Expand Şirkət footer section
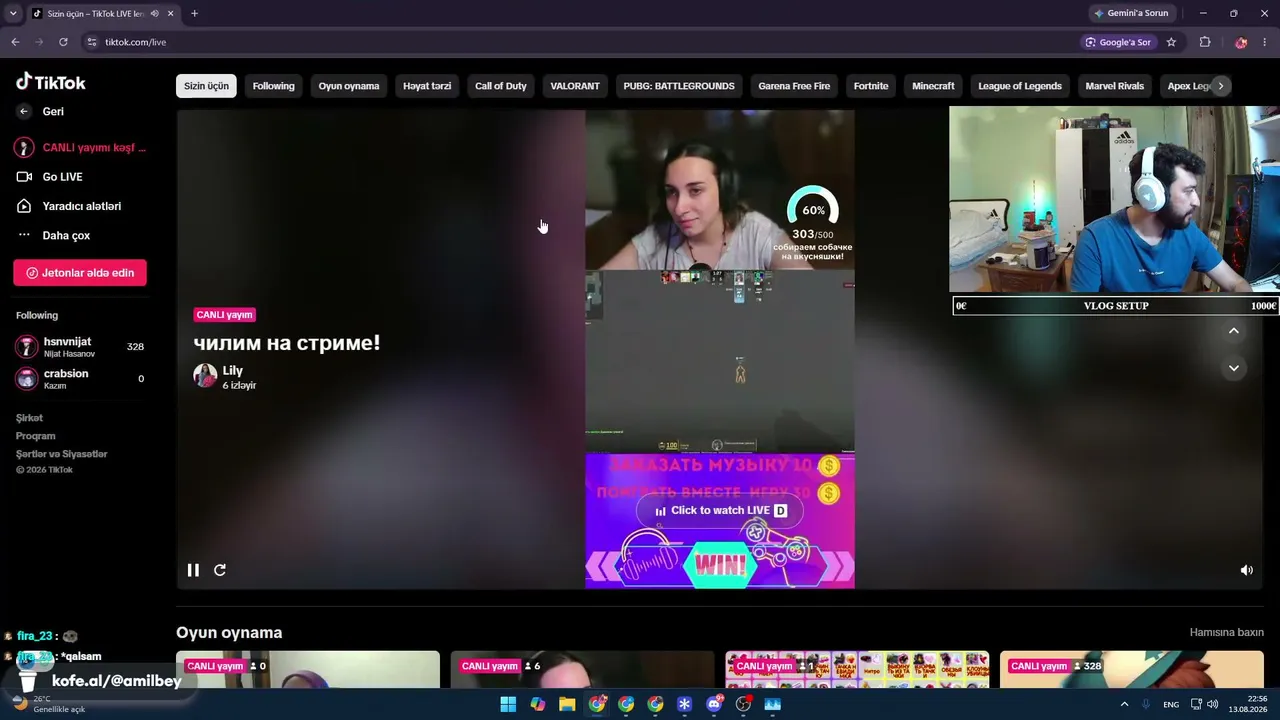 point(29,418)
